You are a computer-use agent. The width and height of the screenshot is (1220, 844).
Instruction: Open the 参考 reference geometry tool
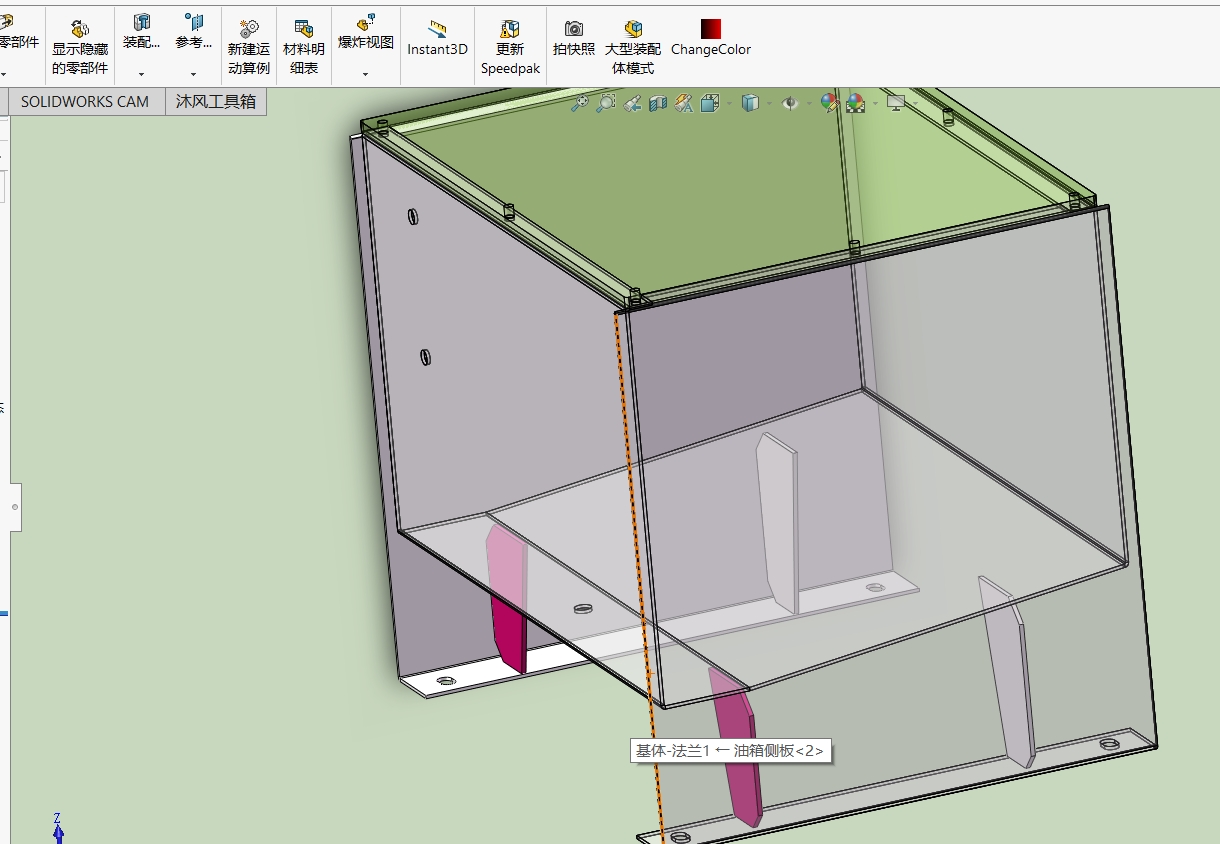tap(193, 33)
